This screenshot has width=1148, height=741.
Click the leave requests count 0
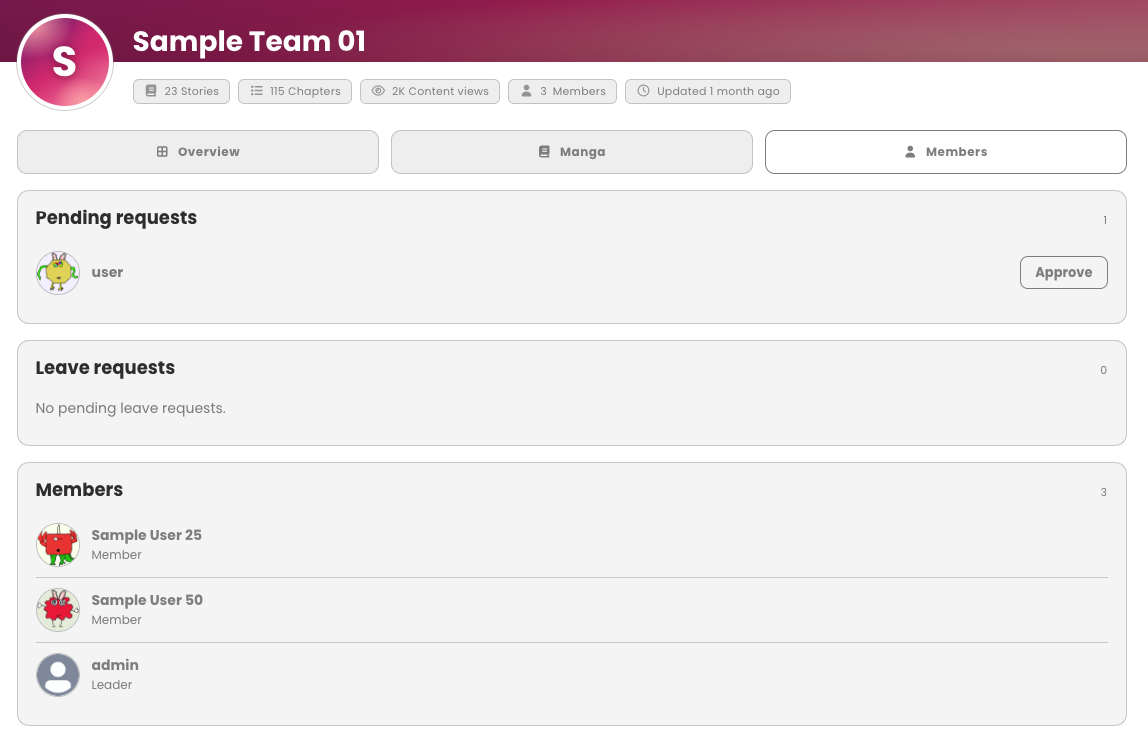tap(1103, 370)
